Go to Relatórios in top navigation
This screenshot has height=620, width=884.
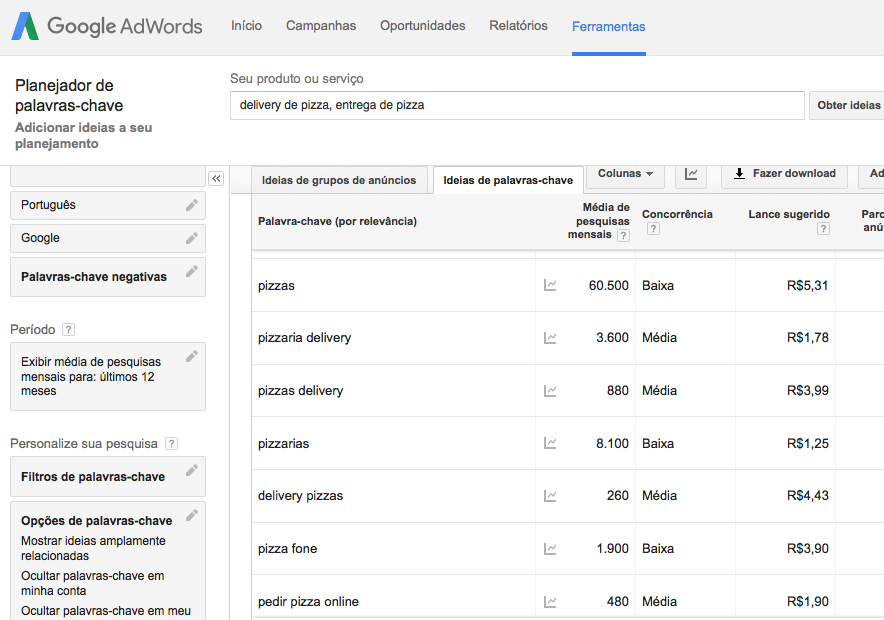tap(518, 26)
